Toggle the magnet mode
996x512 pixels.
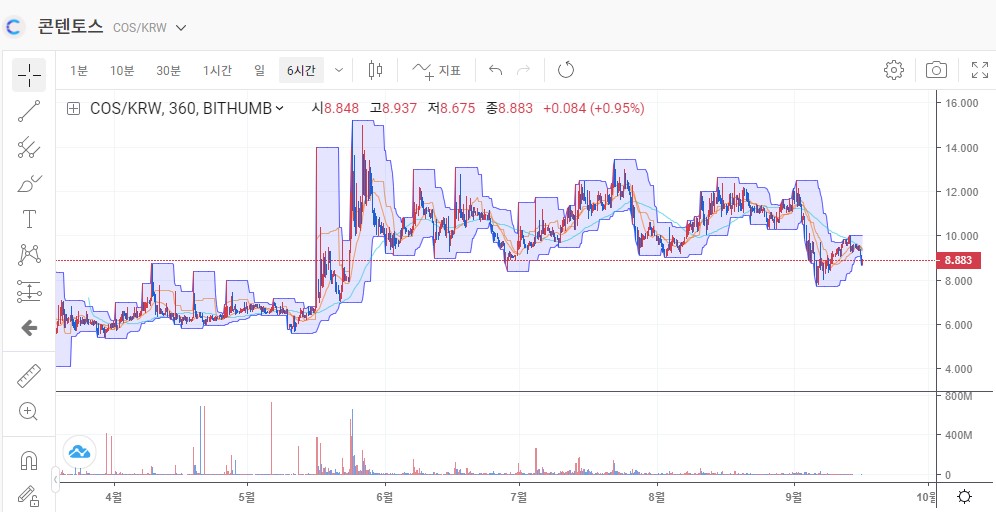(29, 459)
